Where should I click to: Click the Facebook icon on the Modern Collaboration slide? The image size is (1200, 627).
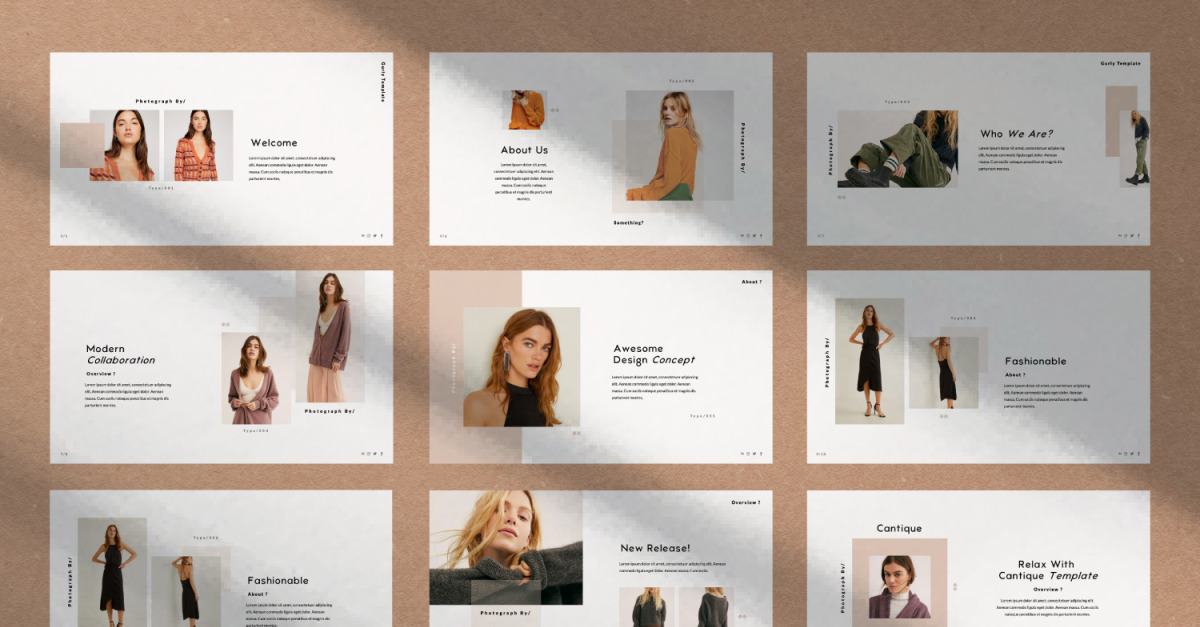(x=381, y=454)
